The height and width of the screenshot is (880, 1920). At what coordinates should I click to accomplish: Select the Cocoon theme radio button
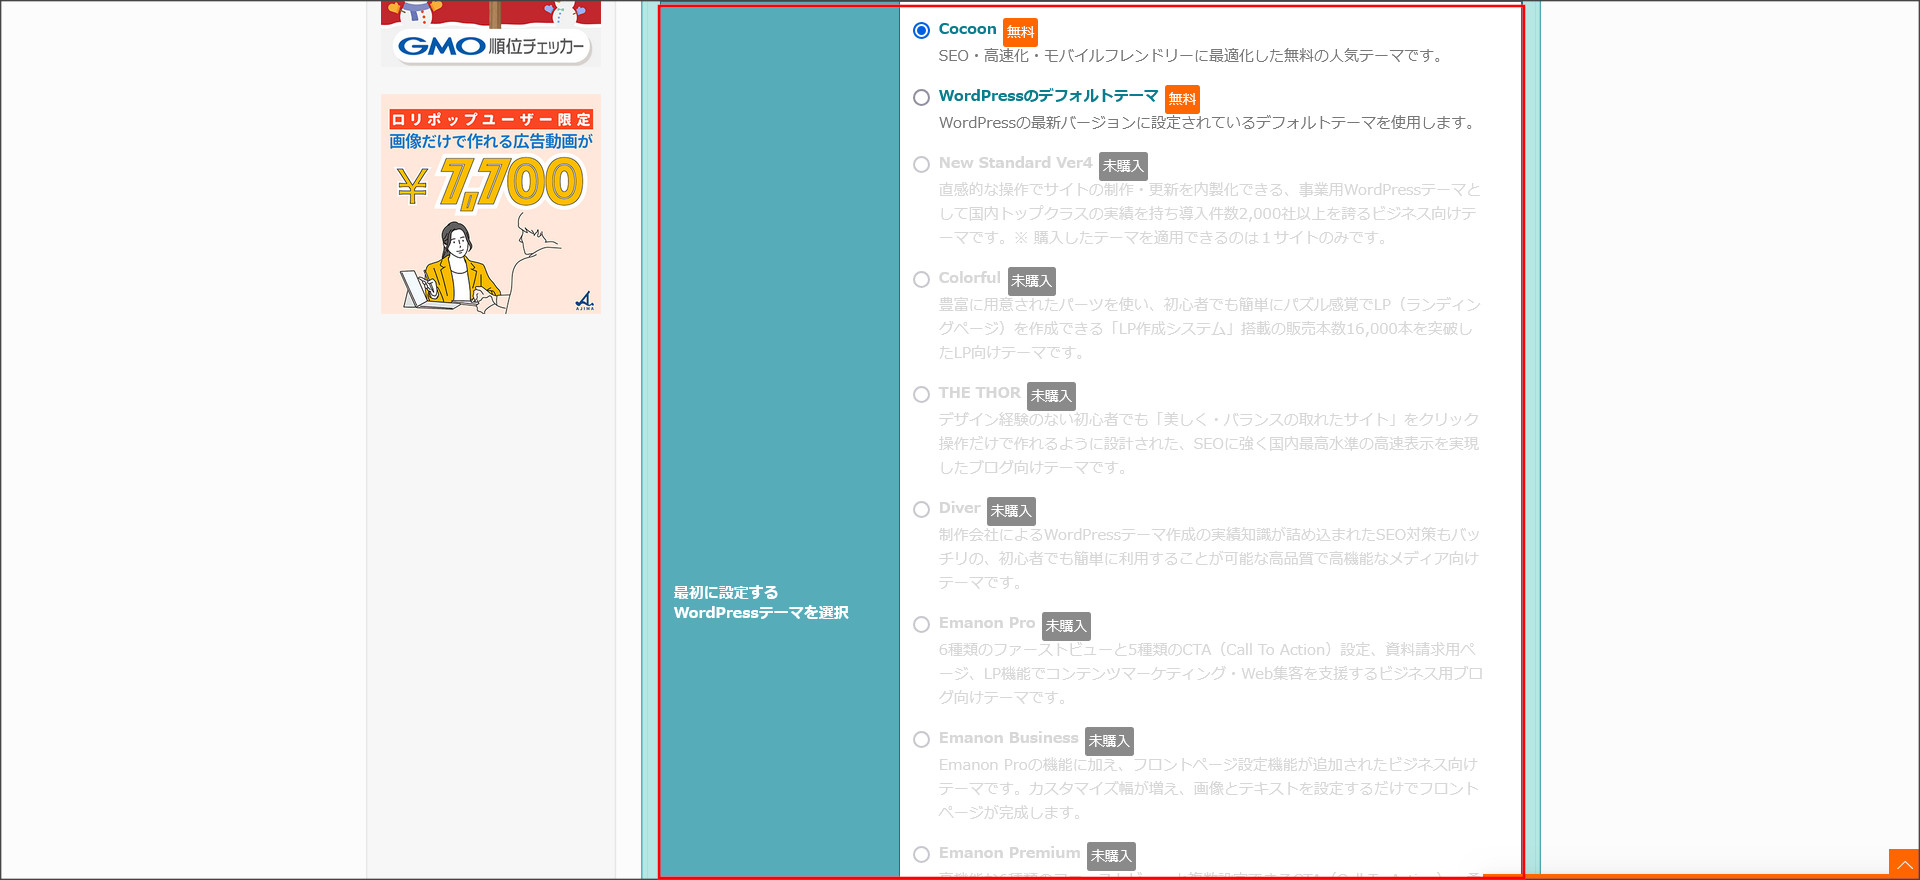coord(922,31)
